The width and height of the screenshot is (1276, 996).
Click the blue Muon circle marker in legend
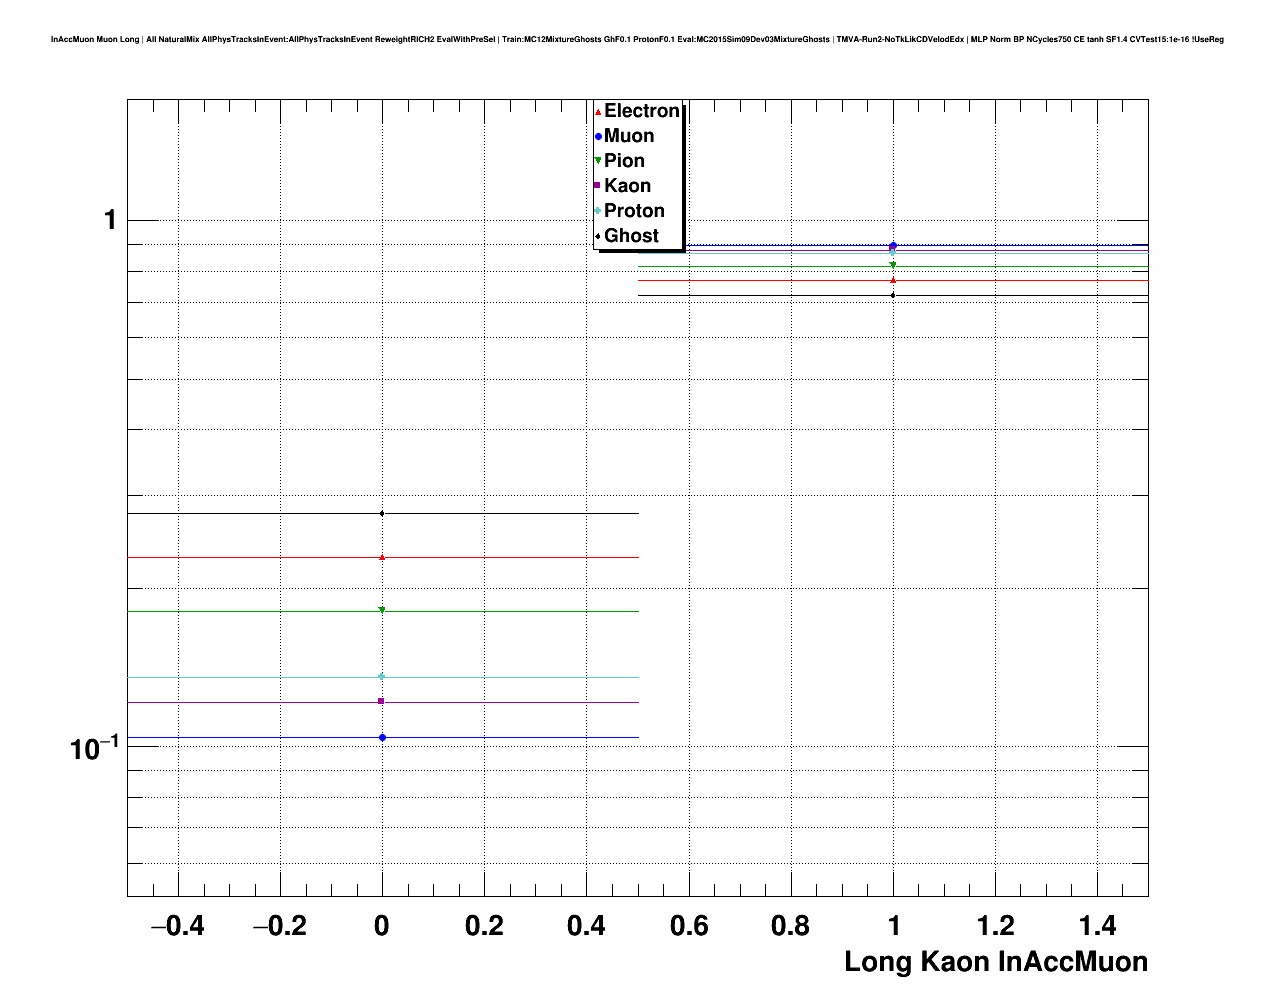click(x=598, y=137)
